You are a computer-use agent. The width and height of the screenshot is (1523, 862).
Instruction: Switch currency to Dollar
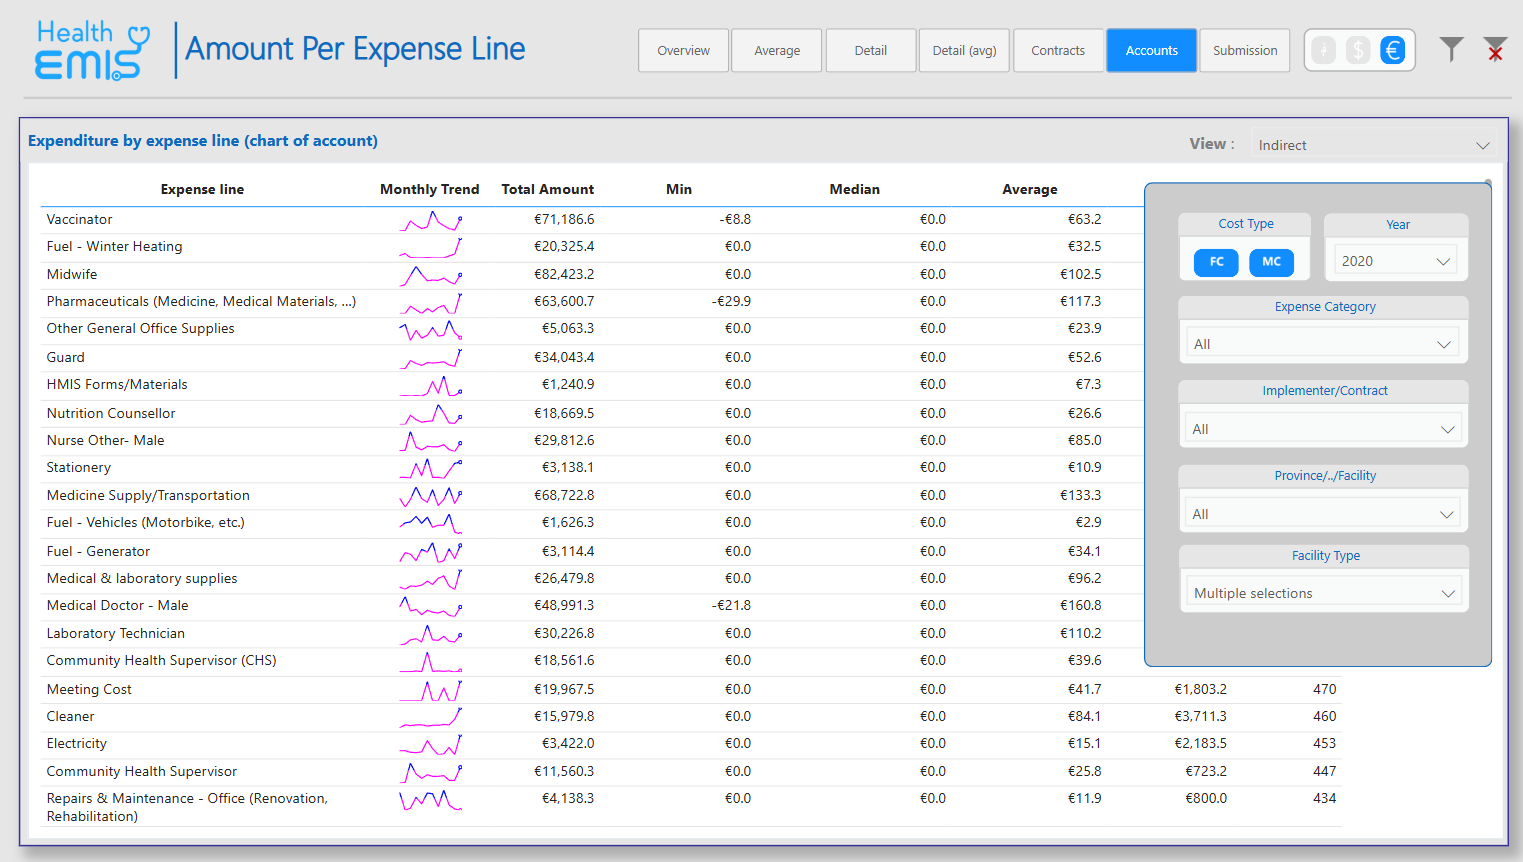[1358, 49]
